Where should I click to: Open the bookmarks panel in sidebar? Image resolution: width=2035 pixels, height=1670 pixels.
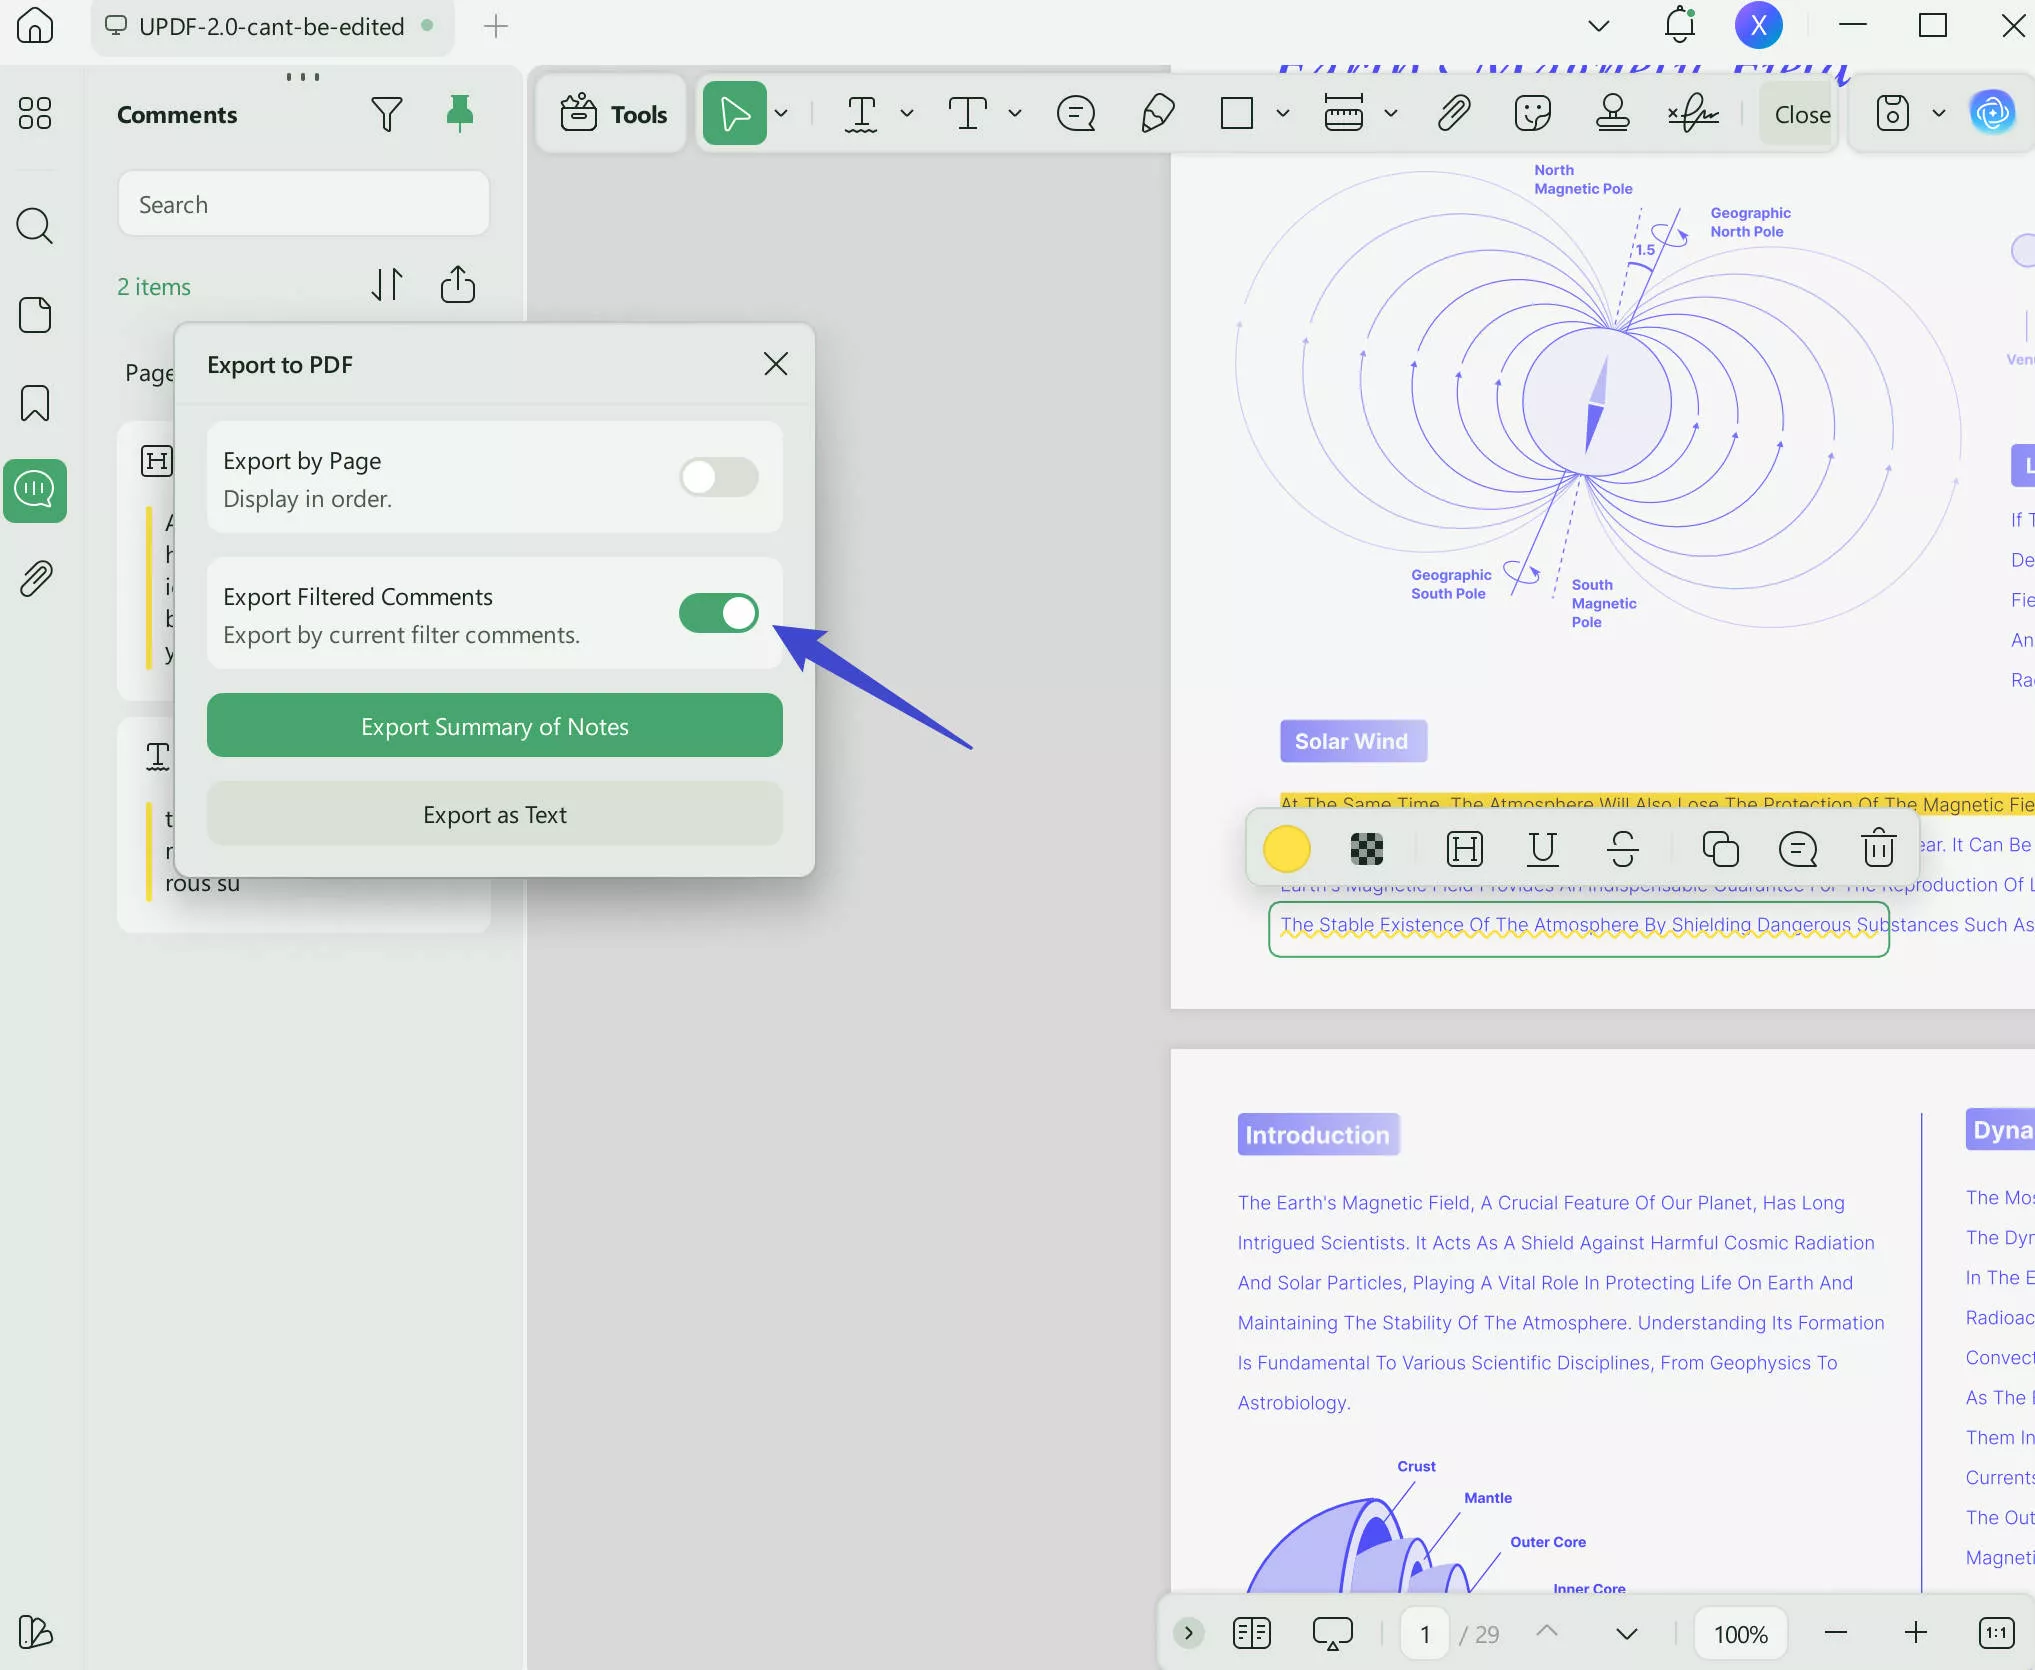pyautogui.click(x=35, y=403)
